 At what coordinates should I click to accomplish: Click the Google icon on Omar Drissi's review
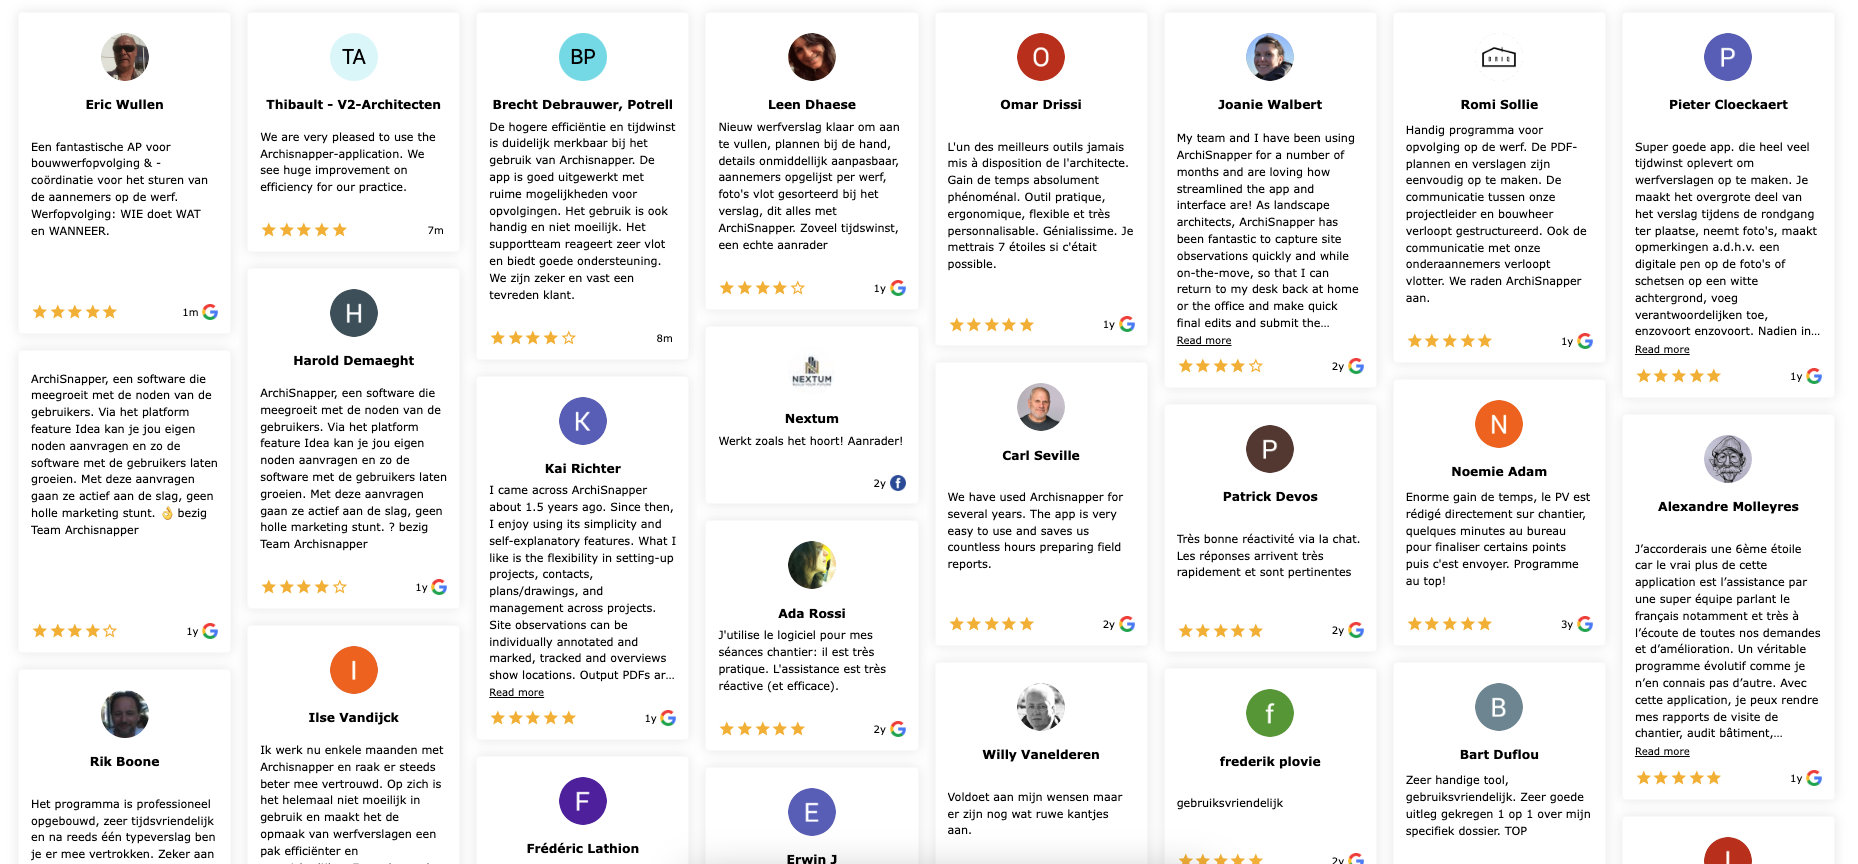click(x=1127, y=324)
